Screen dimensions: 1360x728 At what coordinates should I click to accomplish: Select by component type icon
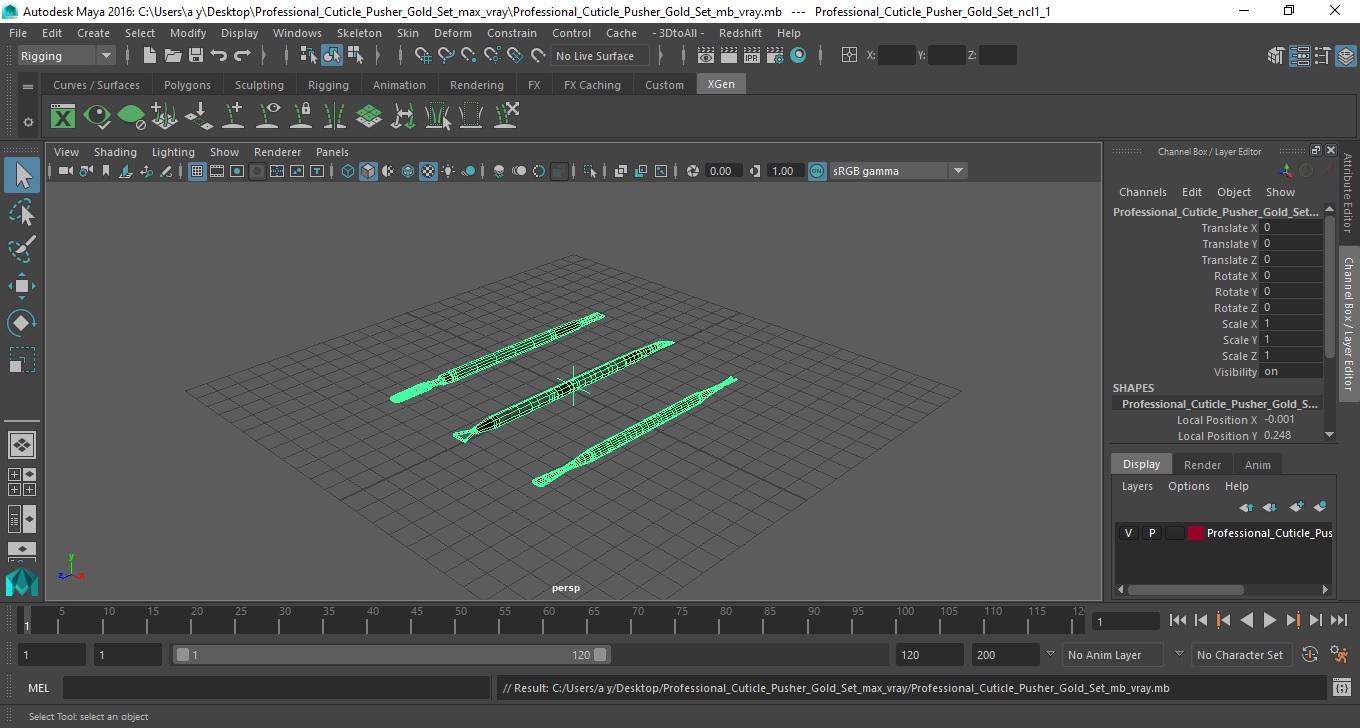click(355, 56)
